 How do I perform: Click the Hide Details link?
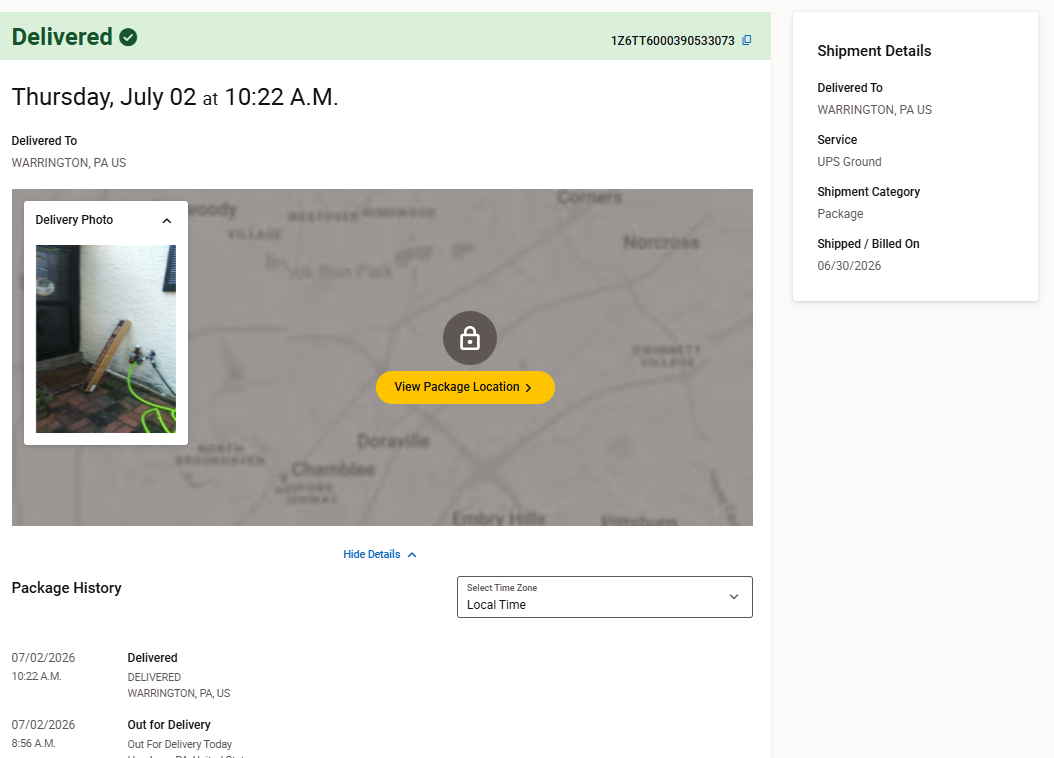coord(380,554)
